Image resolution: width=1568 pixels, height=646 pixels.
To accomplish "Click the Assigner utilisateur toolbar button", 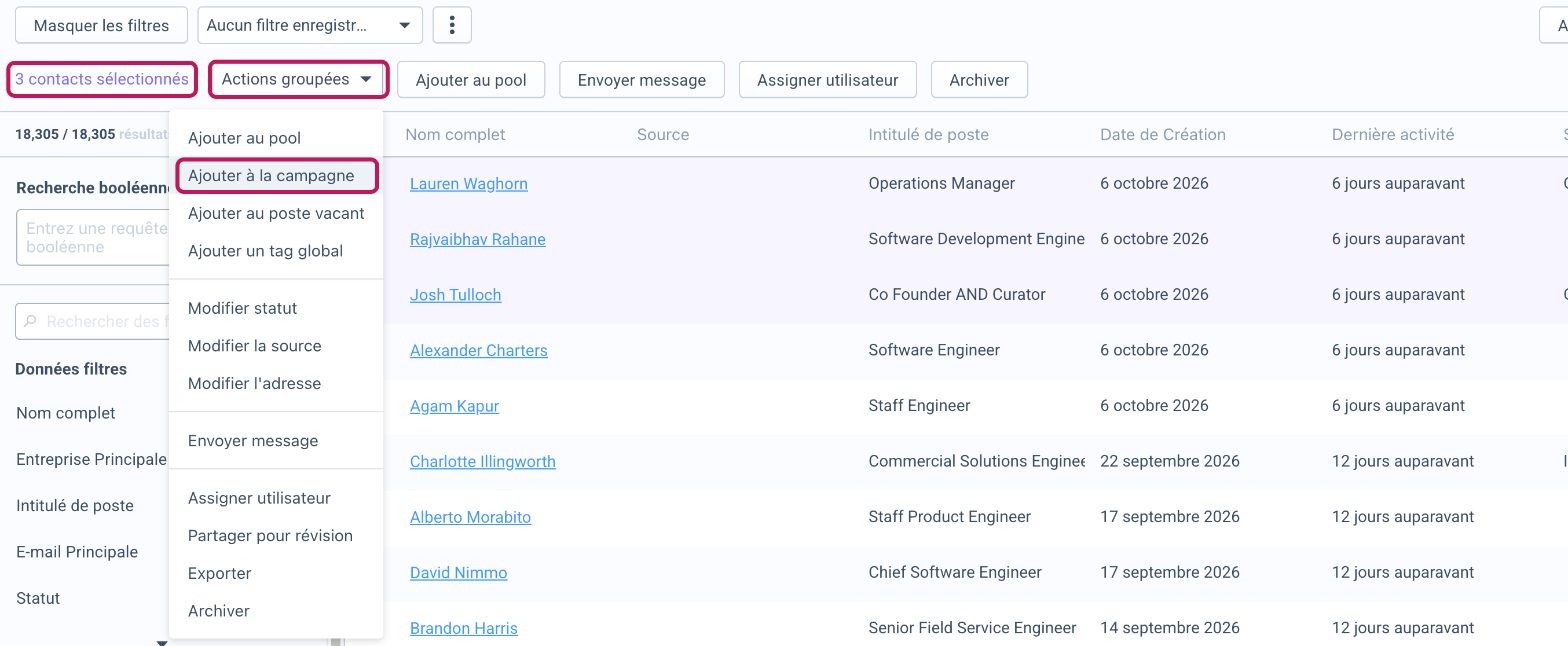I will click(x=828, y=80).
